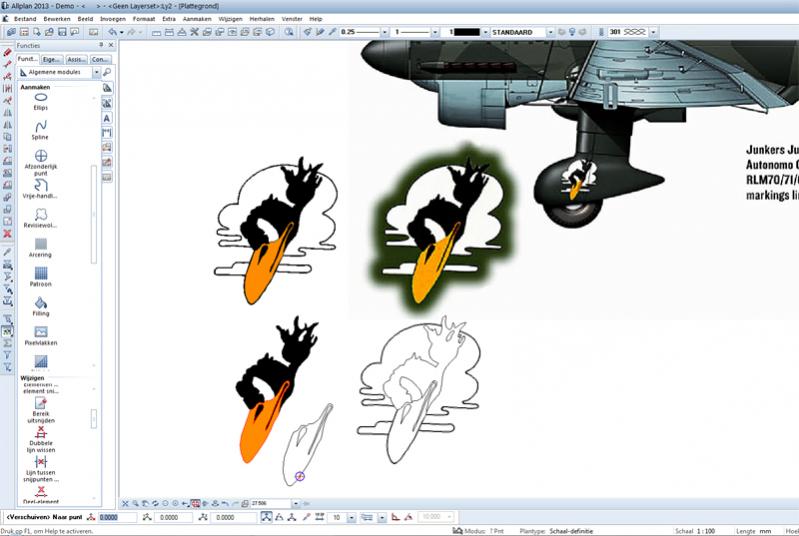Select the Filling tool
Screen dimensions: 799x536
pos(40,306)
